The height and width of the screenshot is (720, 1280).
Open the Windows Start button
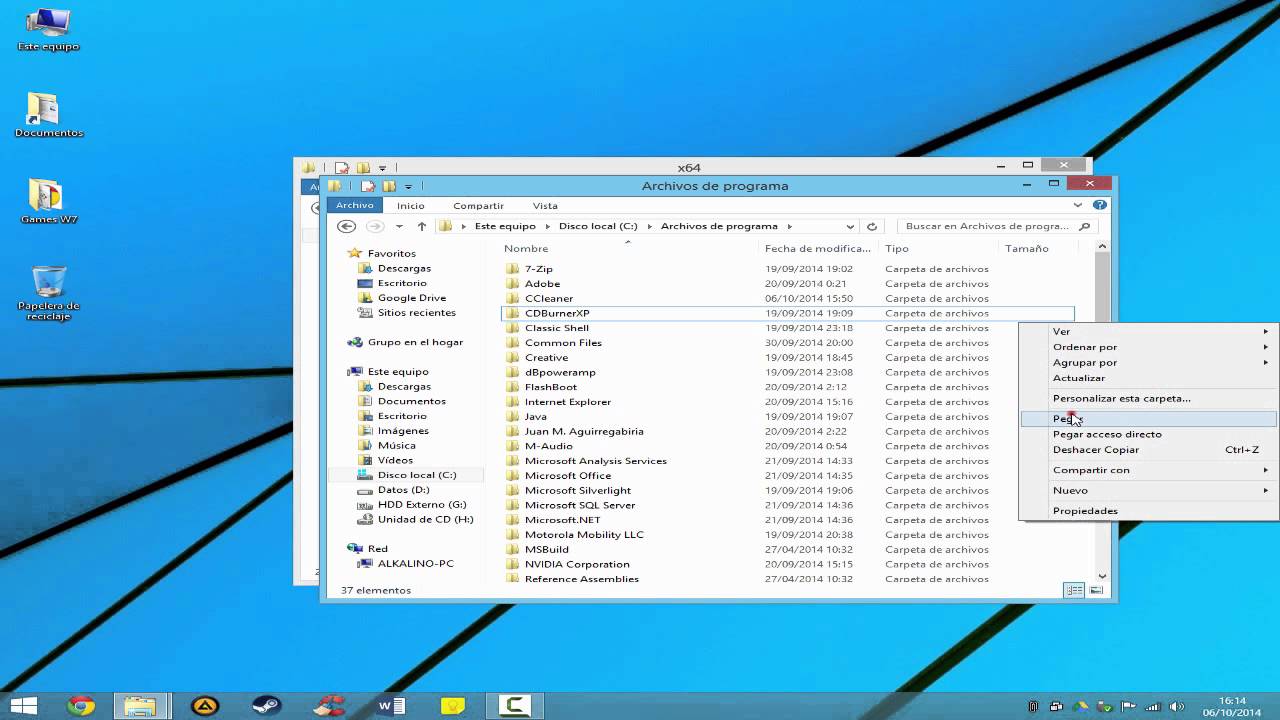click(24, 706)
